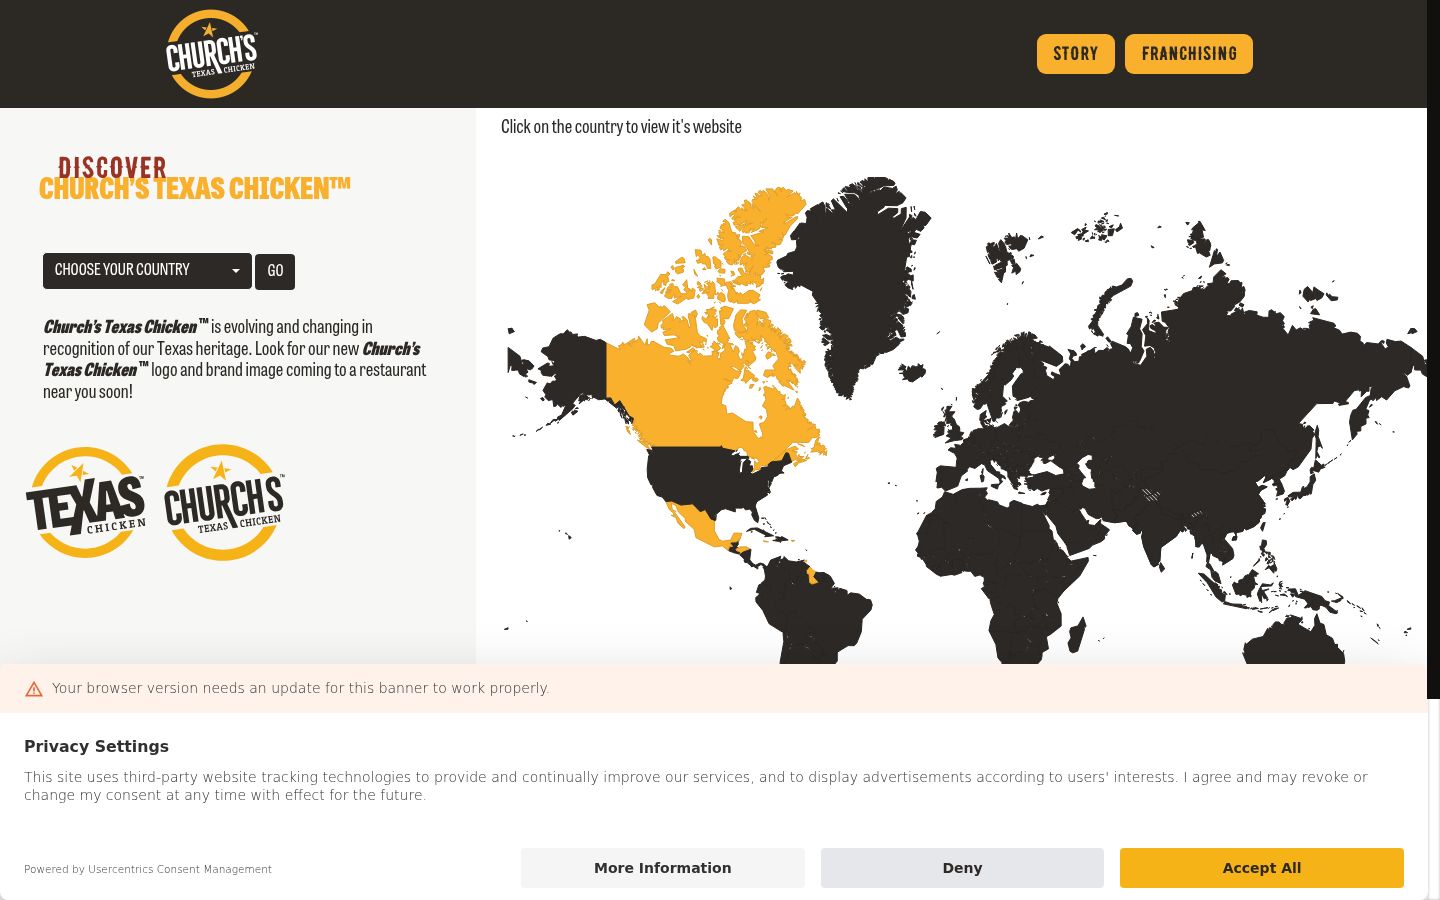Click the Church's Texas Chicken round logo in sidebar
1440x900 pixels.
pyautogui.click(x=224, y=502)
